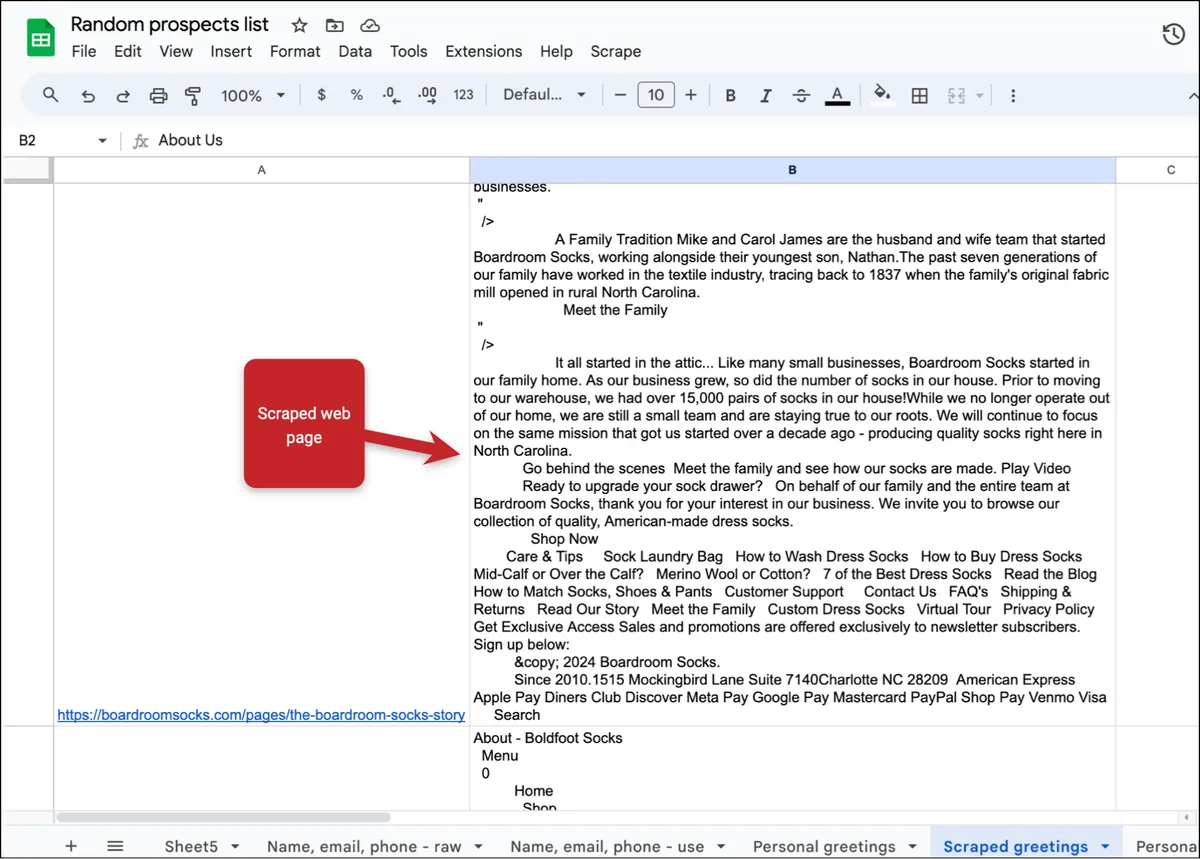Format as currency with dollar icon
1200x859 pixels.
coord(321,95)
